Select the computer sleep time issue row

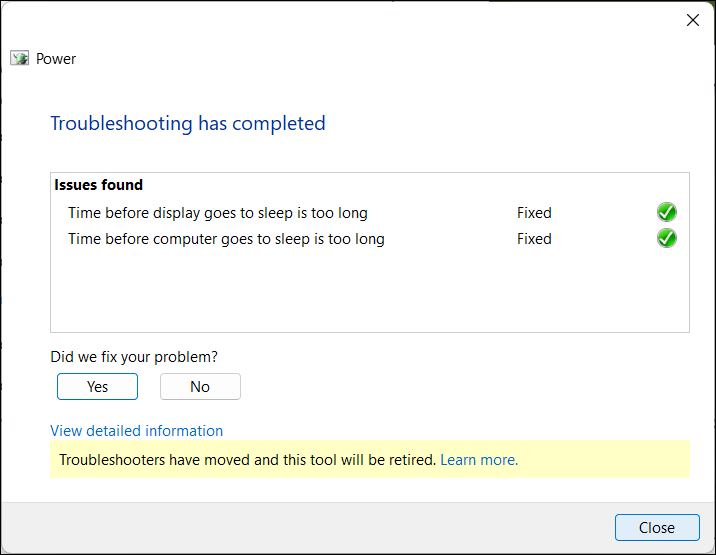click(x=226, y=239)
